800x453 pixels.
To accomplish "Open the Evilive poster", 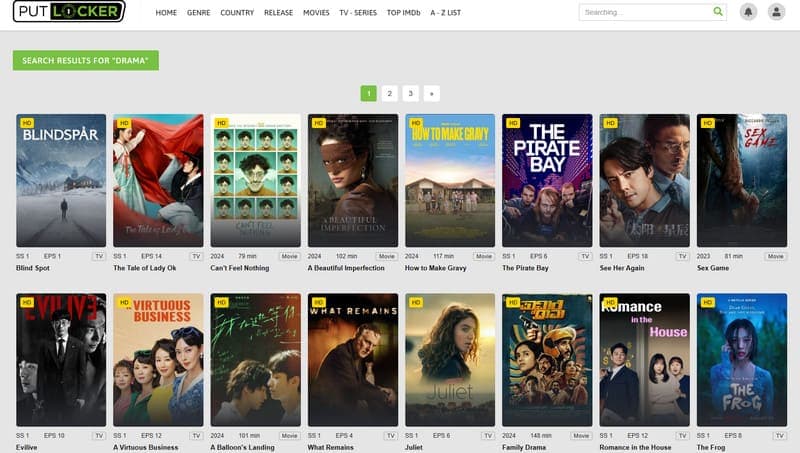I will [x=61, y=360].
